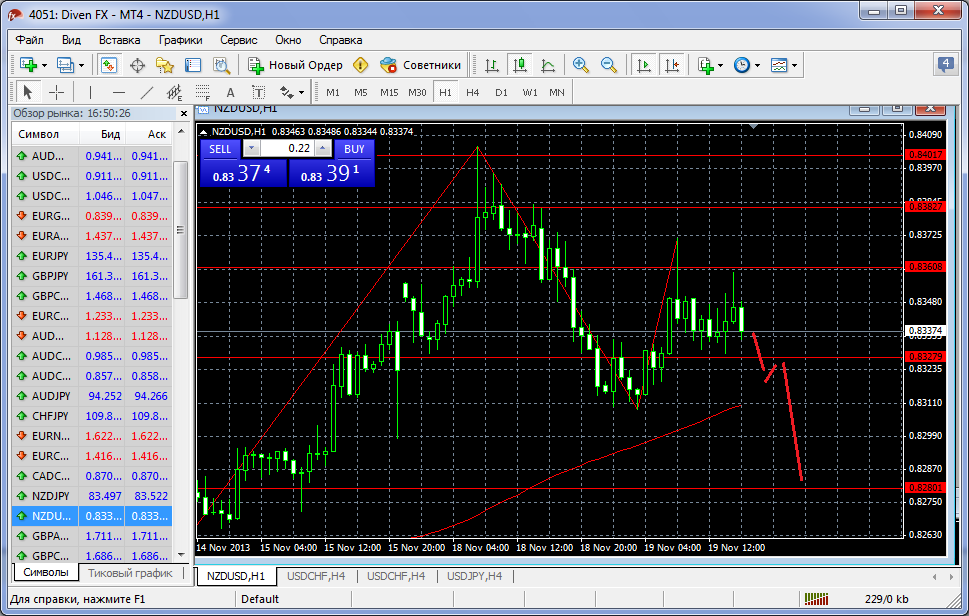Toggle the Auto Scroll chart button
Screen dimensions: 969x616
[x=643, y=65]
